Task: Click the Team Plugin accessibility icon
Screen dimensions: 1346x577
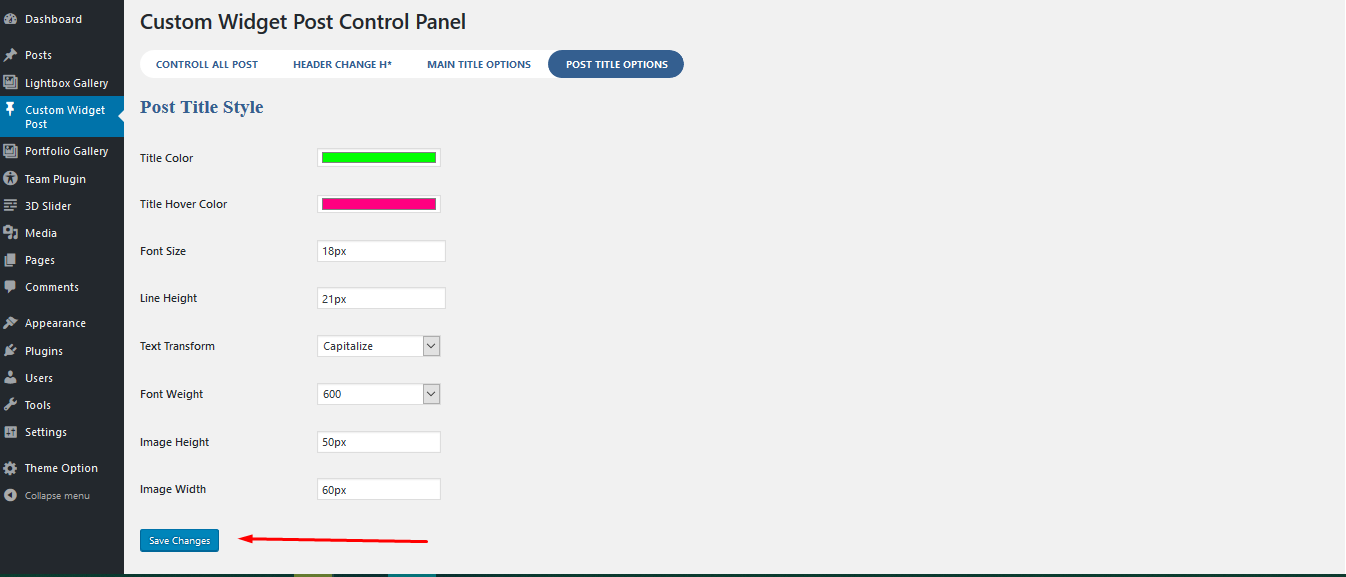Action: pos(10,179)
